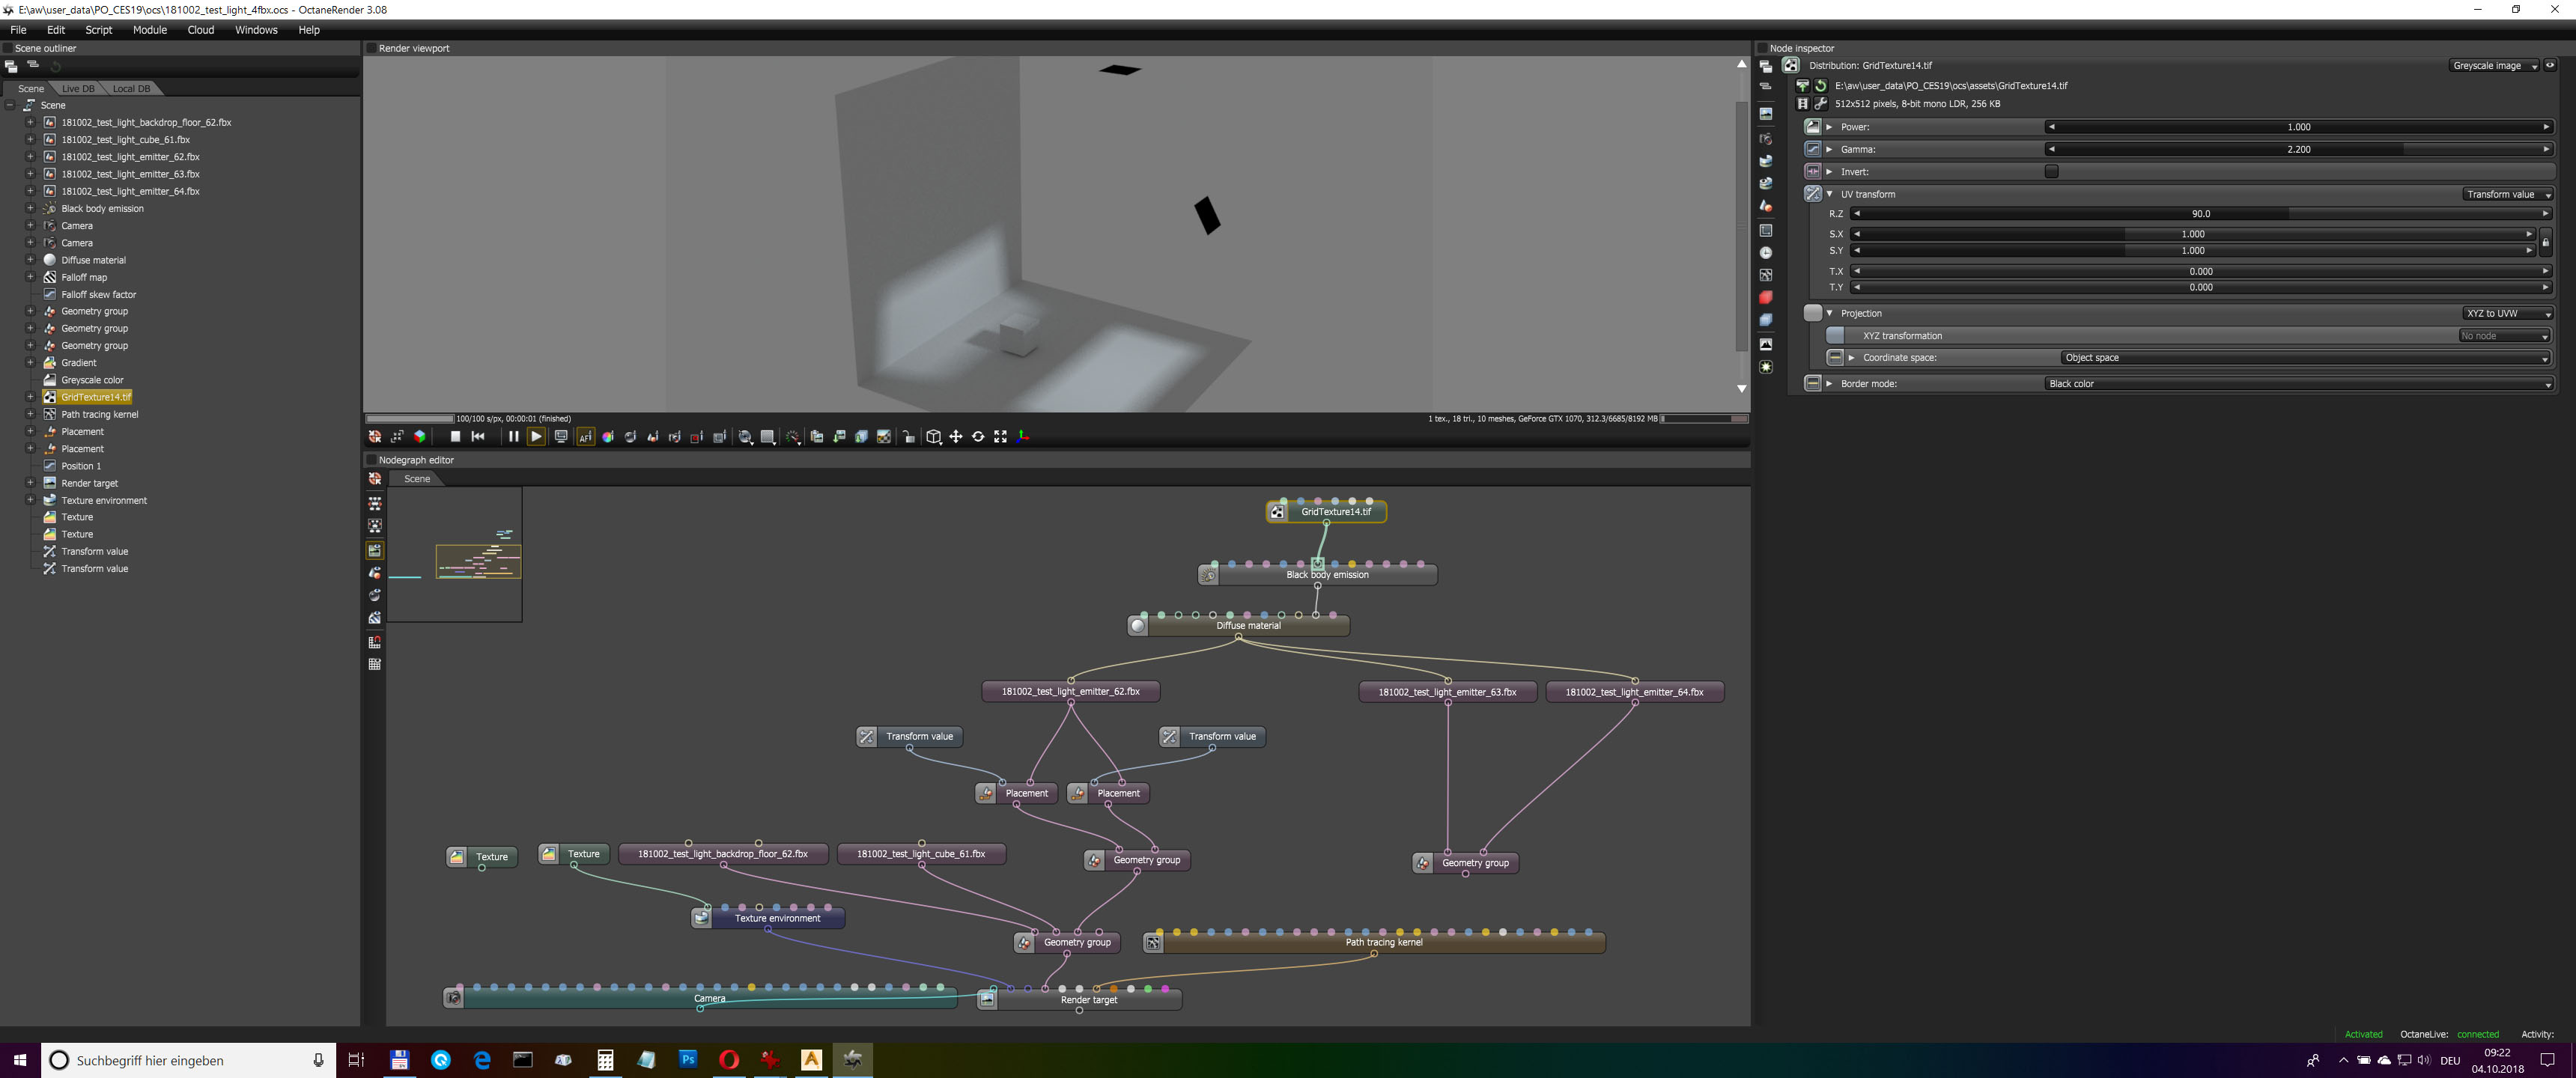
Task: Toggle the Render viewport panel checkbox
Action: pos(371,48)
